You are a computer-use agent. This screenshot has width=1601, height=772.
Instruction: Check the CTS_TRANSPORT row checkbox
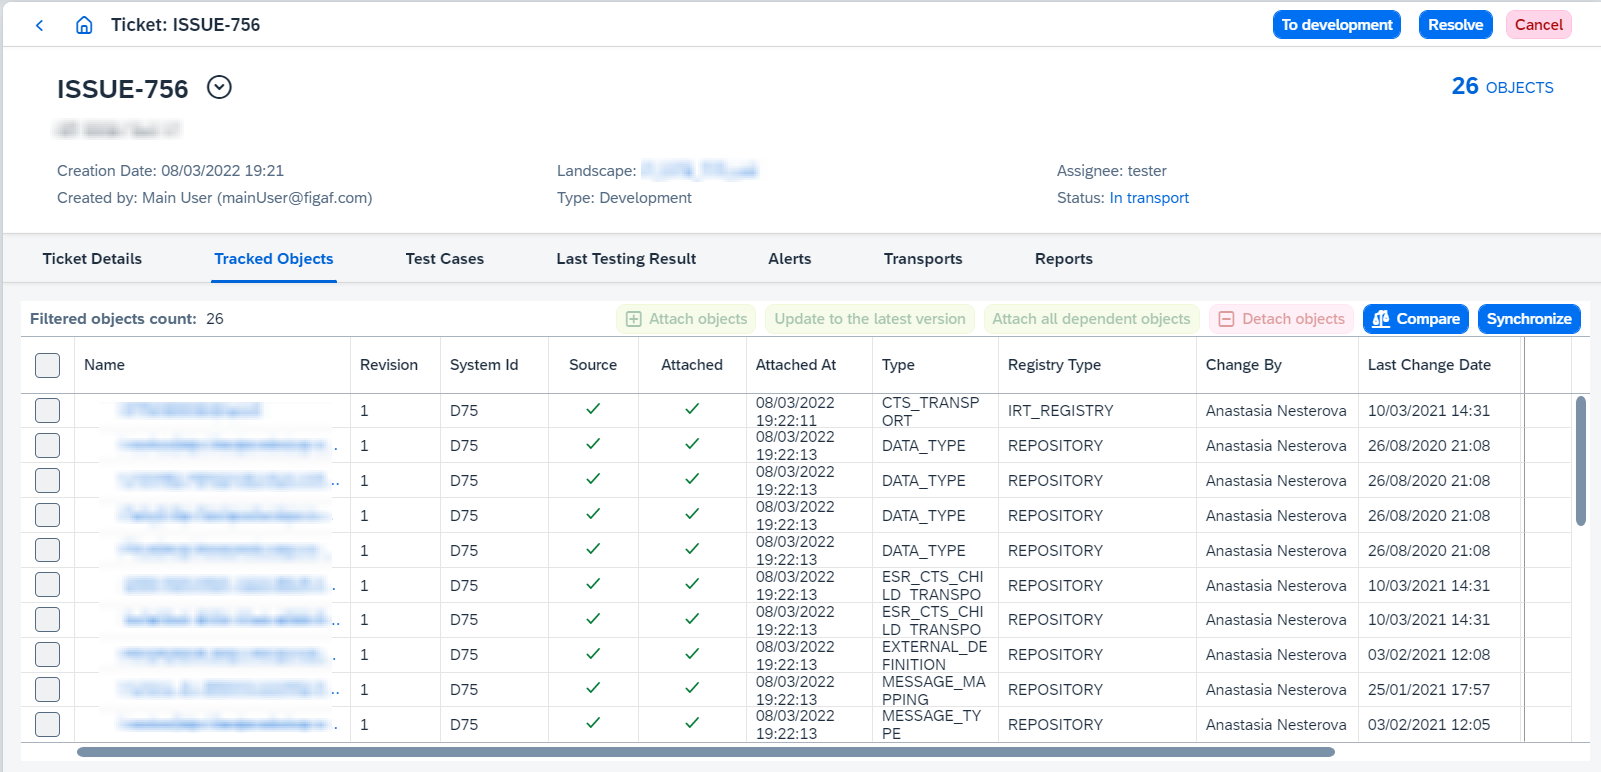click(x=47, y=410)
